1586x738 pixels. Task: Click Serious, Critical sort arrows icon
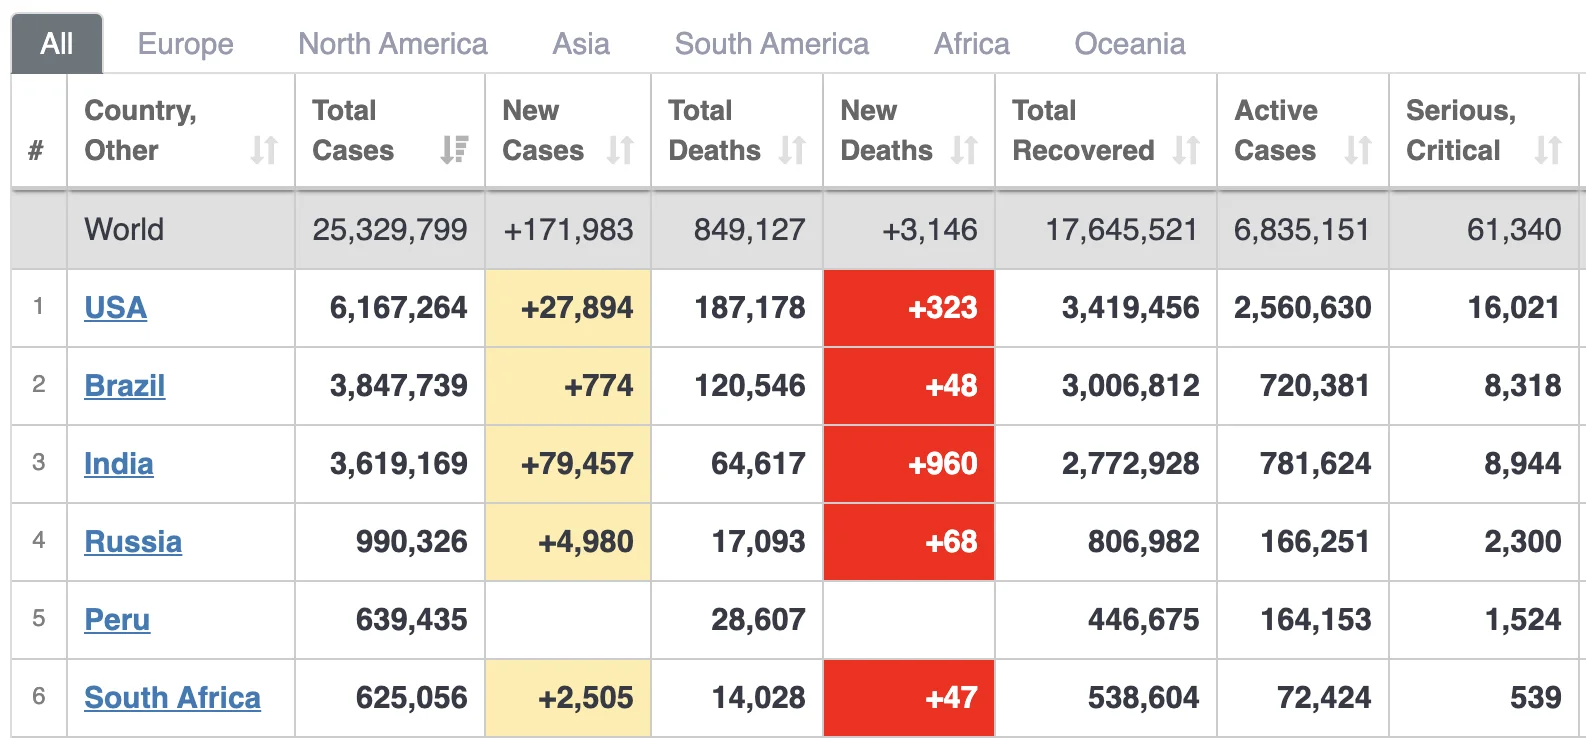coord(1548,150)
